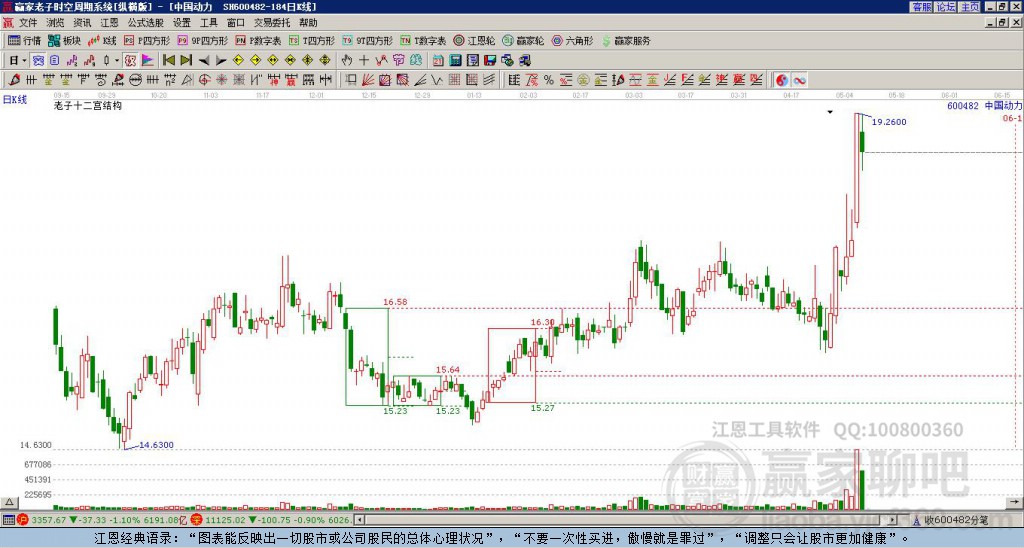This screenshot has height=548, width=1024.
Task: Click the 16.30 price label
Action: (543, 322)
